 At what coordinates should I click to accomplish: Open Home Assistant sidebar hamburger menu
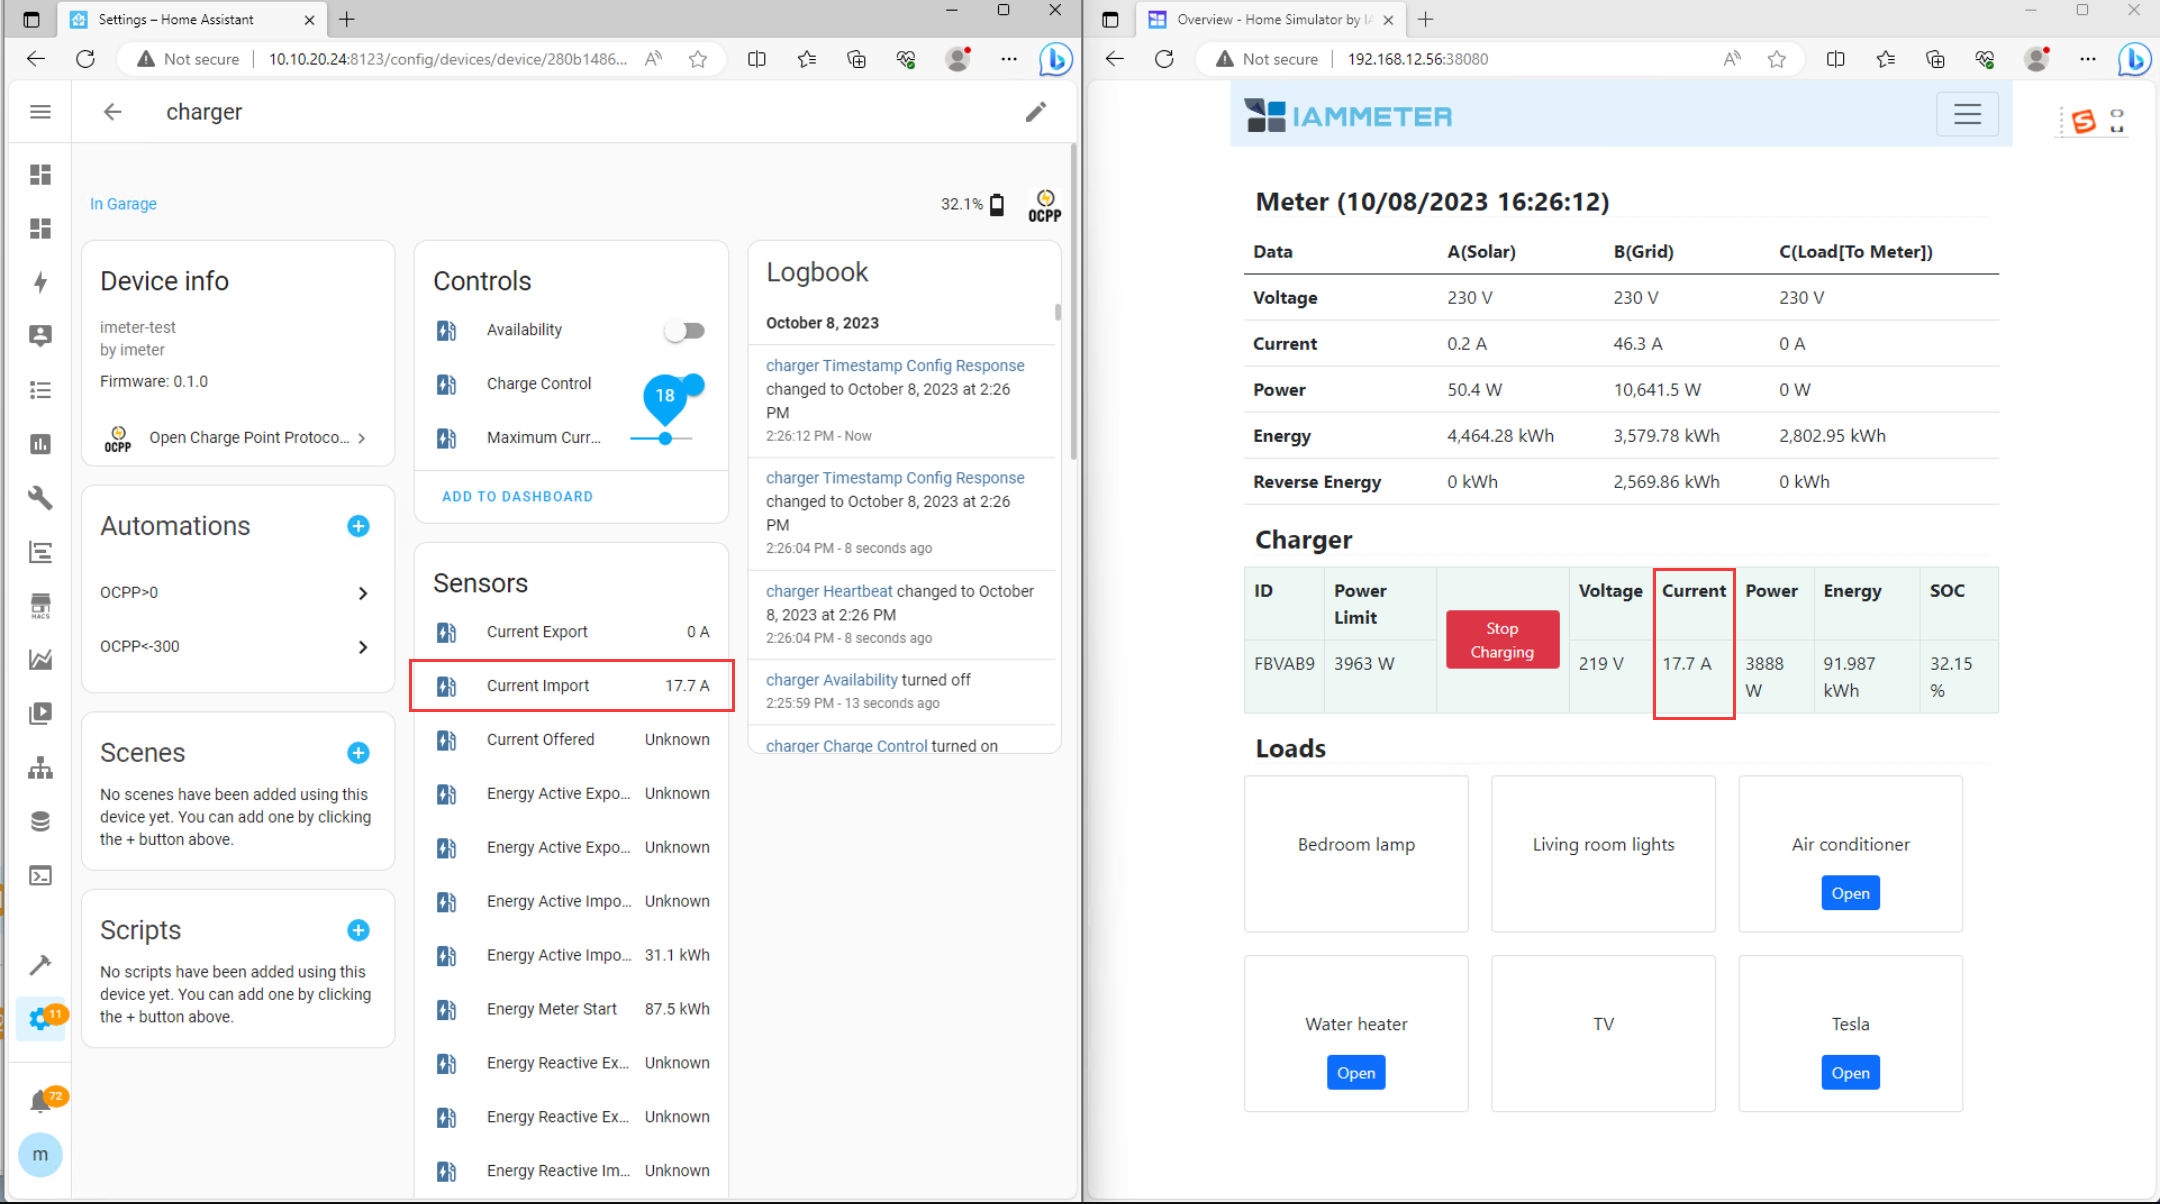[x=40, y=112]
